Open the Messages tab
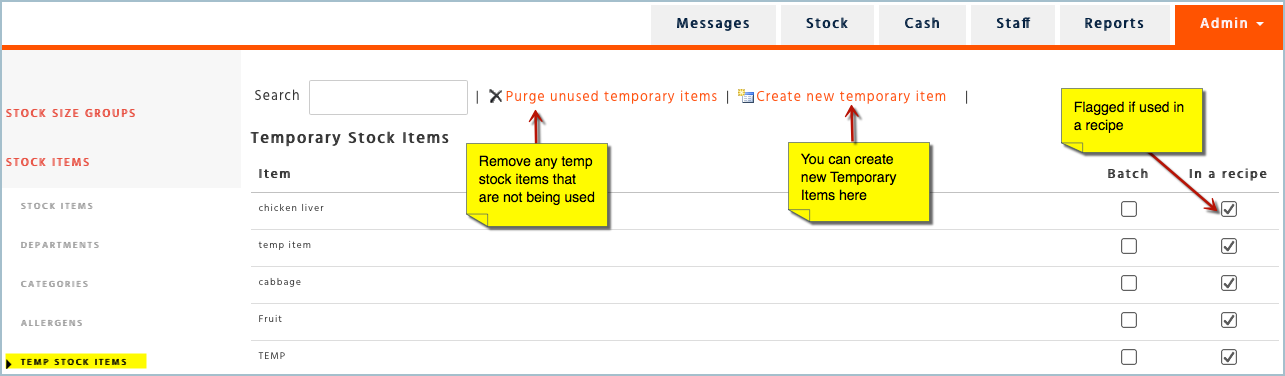This screenshot has width=1285, height=376. (x=713, y=25)
